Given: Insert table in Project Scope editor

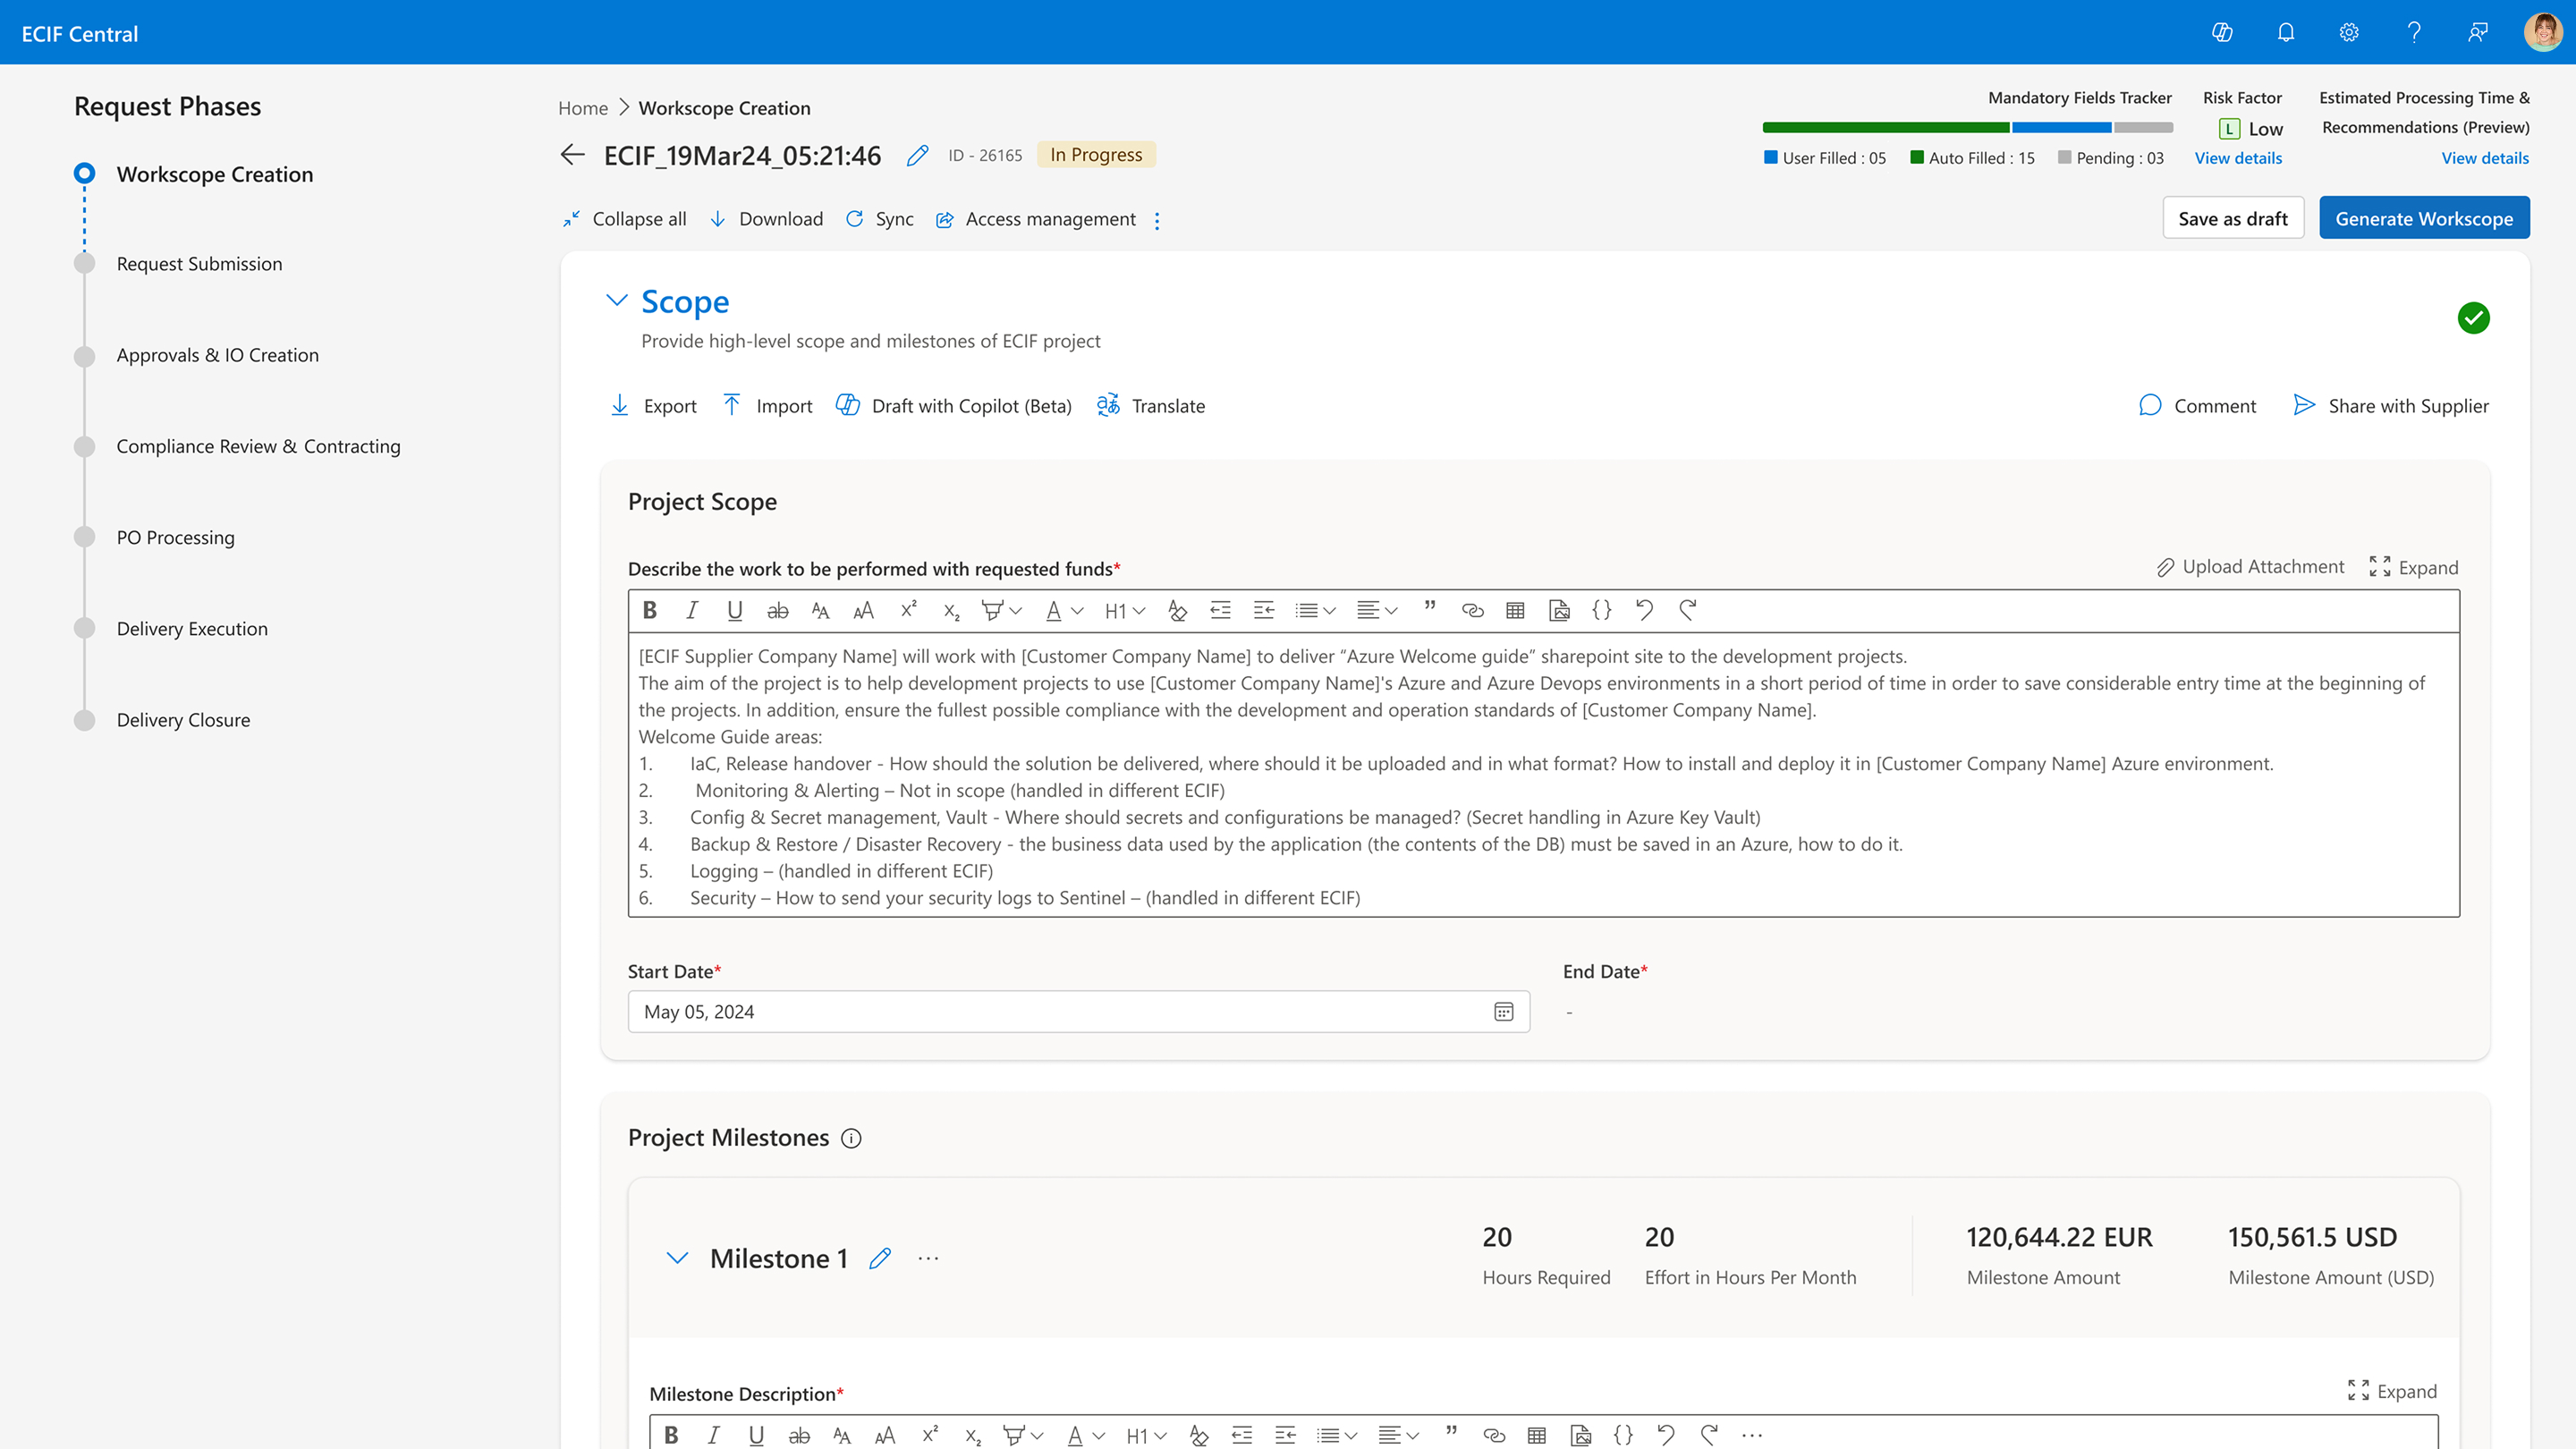Looking at the screenshot, I should tap(1515, 610).
